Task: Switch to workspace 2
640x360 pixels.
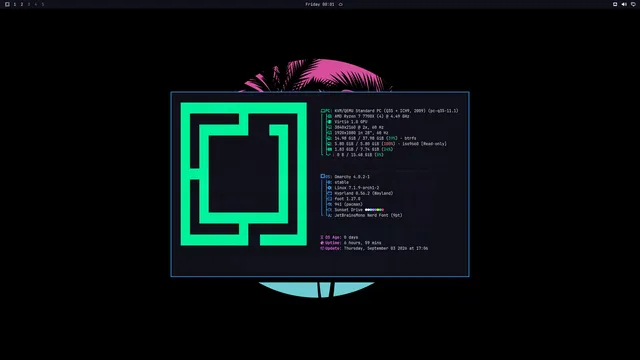Action: coord(22,4)
